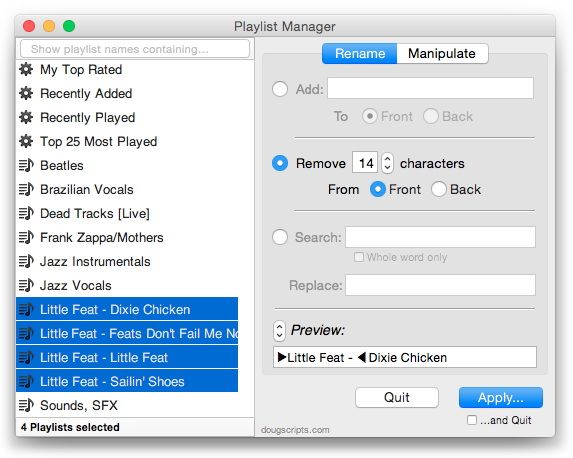Check the ...and Quit checkbox
The image size is (573, 458).
tap(472, 420)
